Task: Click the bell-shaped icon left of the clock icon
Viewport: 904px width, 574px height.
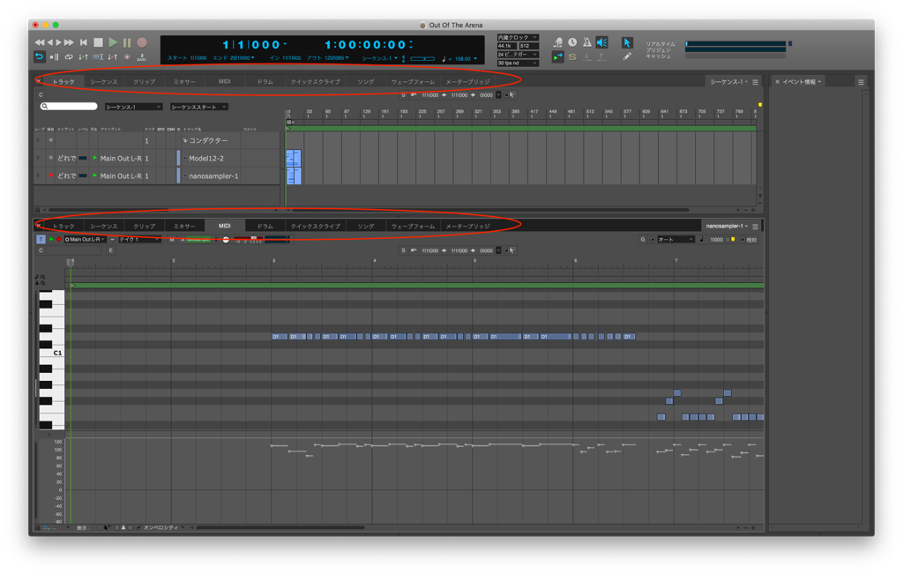Action: [558, 42]
